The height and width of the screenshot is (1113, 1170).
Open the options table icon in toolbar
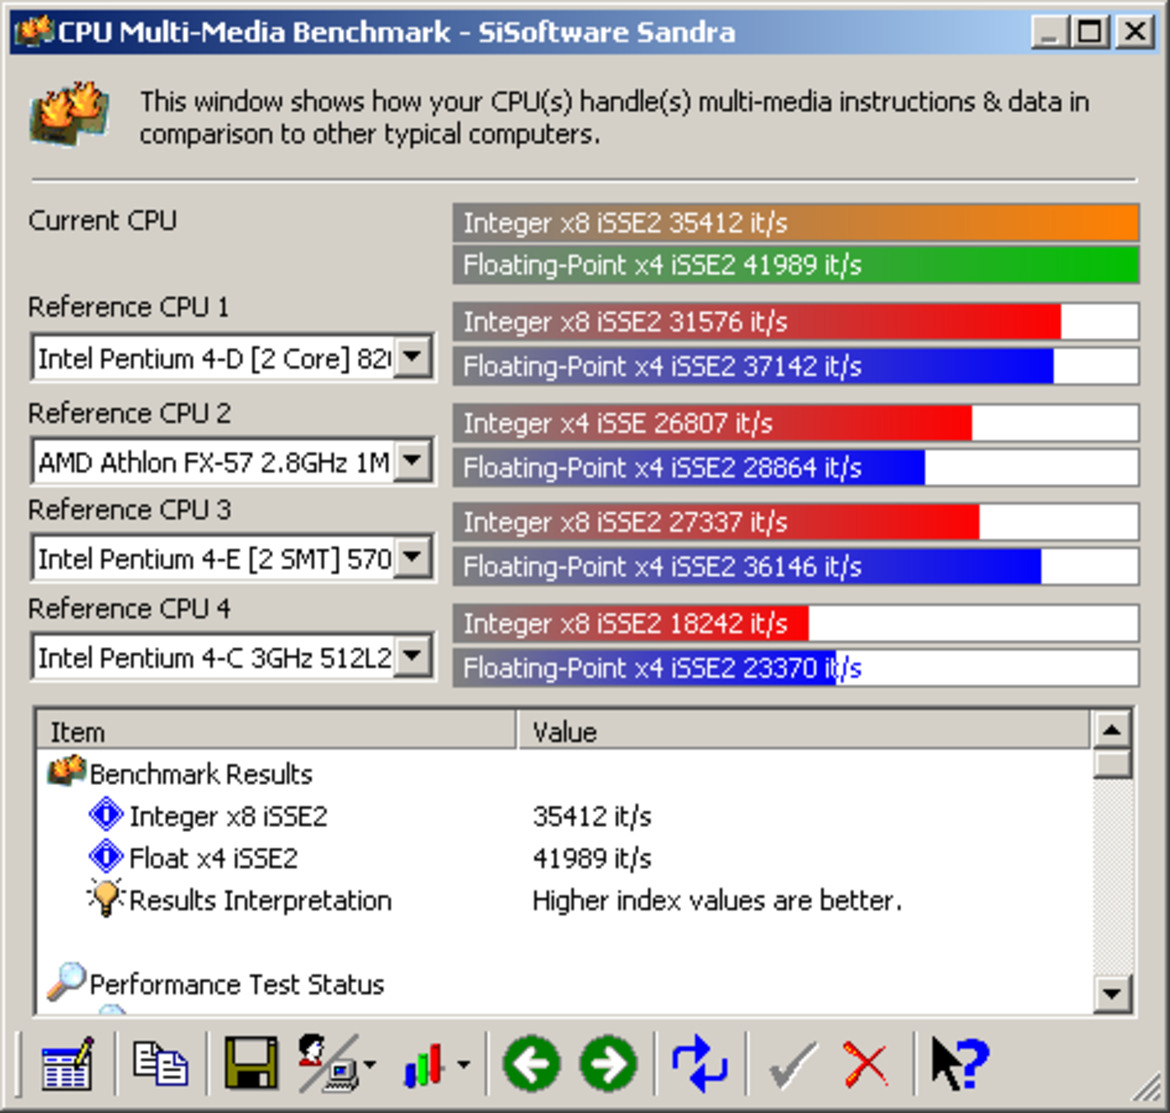point(67,1064)
